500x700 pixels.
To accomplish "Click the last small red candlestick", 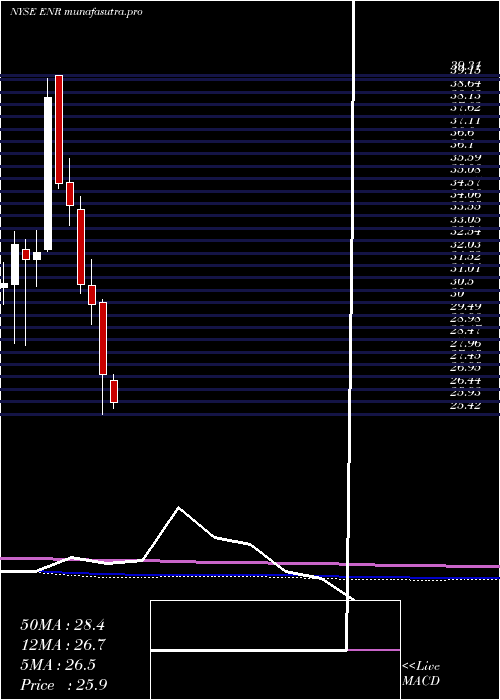I will point(114,392).
